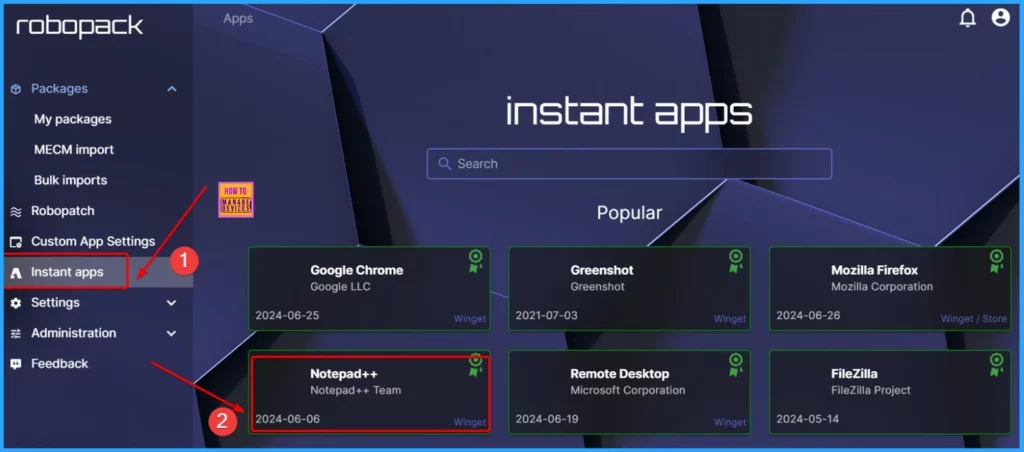The width and height of the screenshot is (1024, 452).
Task: Click date 2024-06-19 on Remote Desktop card
Action: (x=547, y=419)
